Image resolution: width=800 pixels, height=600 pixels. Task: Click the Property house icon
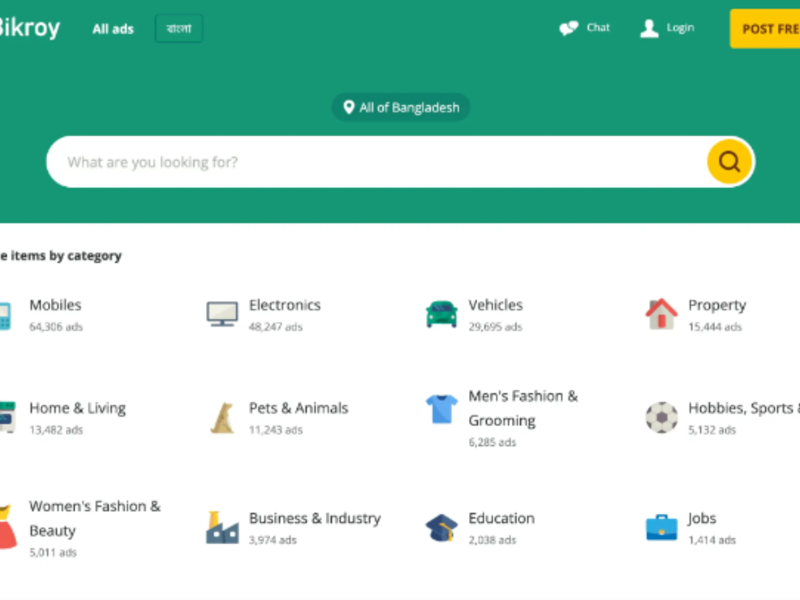(x=661, y=314)
